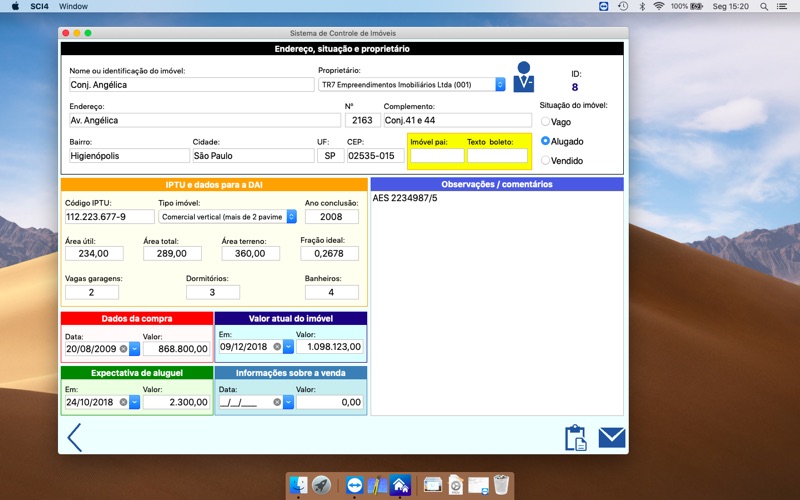Open Finder from the dock
The height and width of the screenshot is (500, 800).
[x=298, y=485]
